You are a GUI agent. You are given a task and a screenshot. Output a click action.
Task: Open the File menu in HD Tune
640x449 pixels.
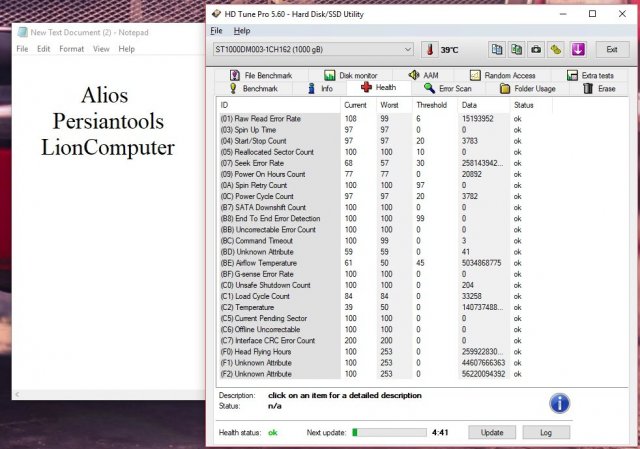[x=216, y=31]
